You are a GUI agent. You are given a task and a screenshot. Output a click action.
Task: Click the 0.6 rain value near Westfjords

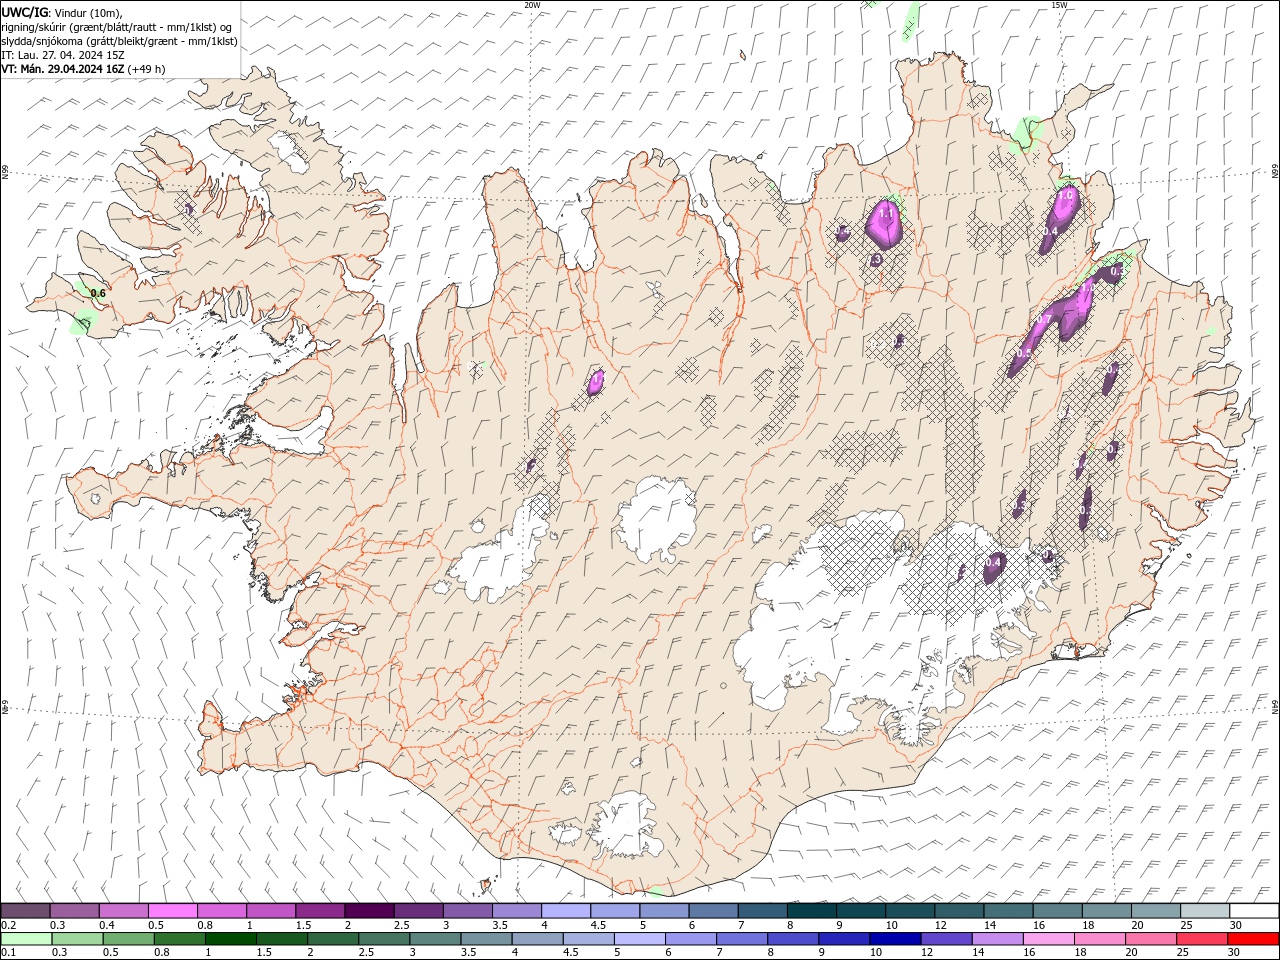(98, 293)
